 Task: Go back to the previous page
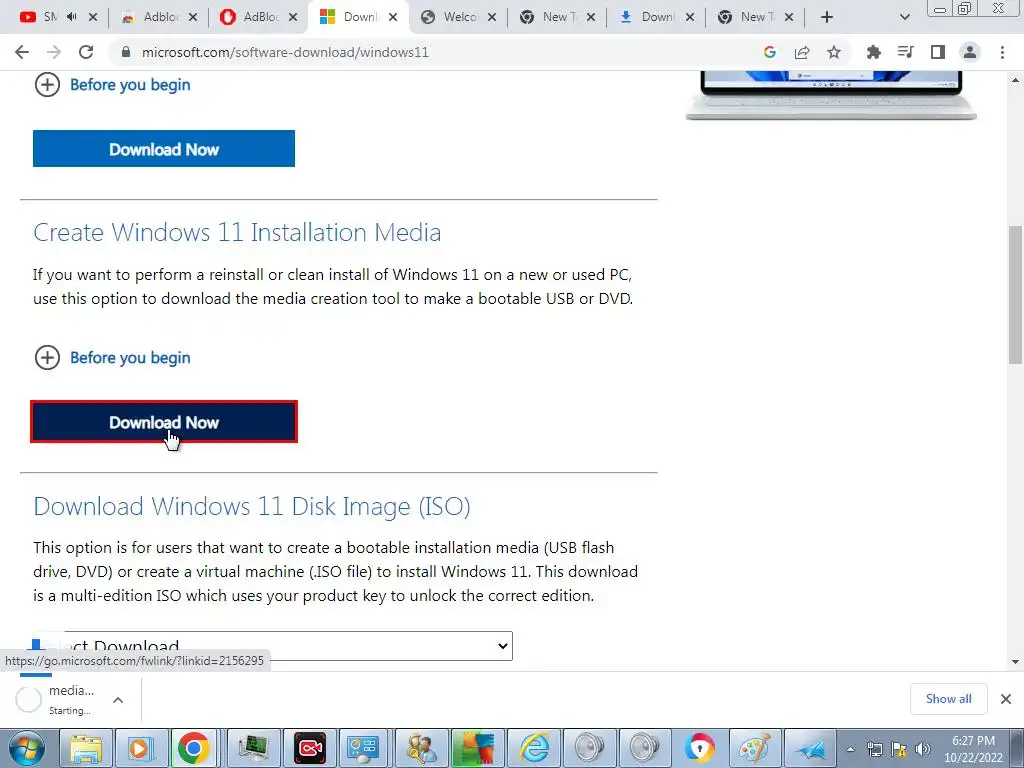tap(22, 52)
